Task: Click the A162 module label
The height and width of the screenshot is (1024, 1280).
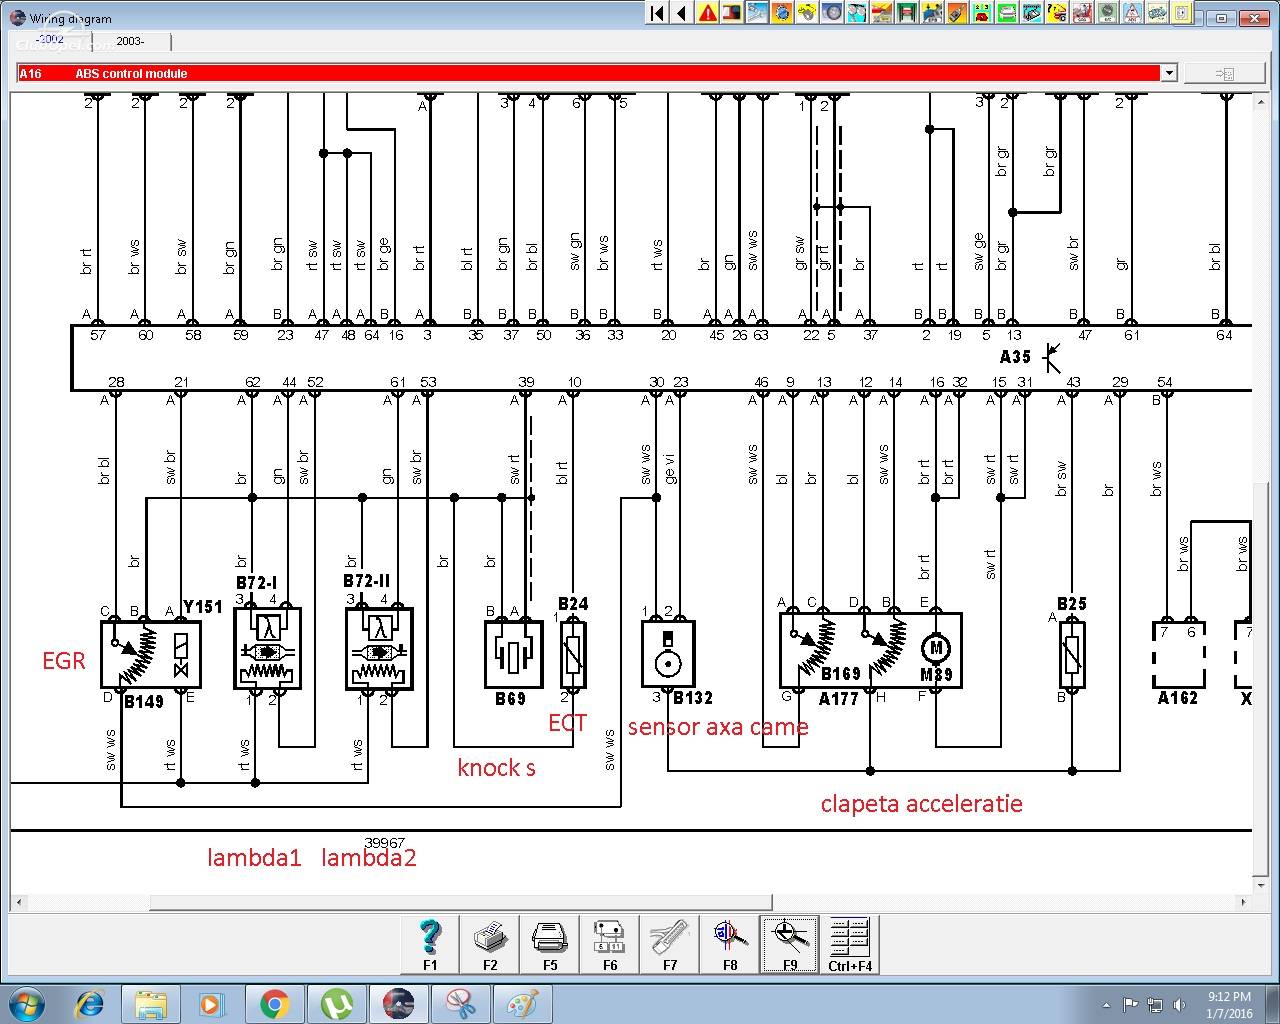Action: click(x=1177, y=698)
